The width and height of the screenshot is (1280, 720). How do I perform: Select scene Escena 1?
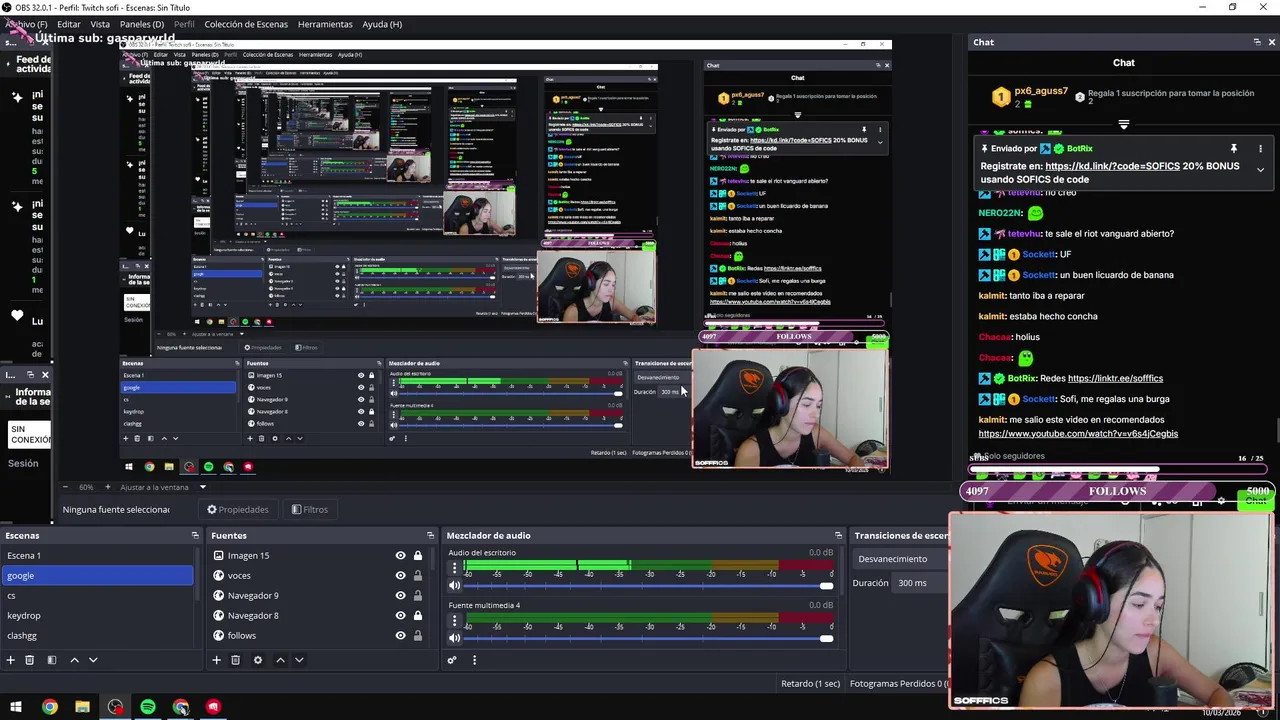coord(97,556)
